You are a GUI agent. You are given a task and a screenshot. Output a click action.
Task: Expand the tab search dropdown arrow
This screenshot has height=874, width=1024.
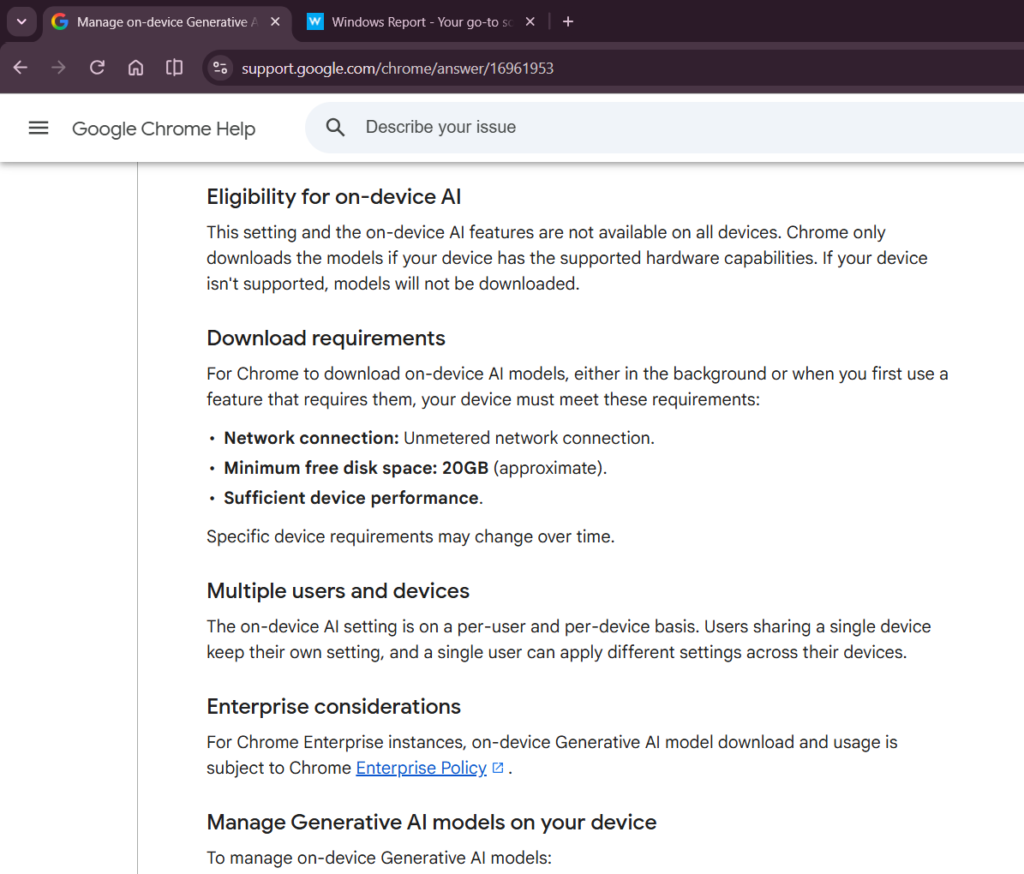coord(22,22)
